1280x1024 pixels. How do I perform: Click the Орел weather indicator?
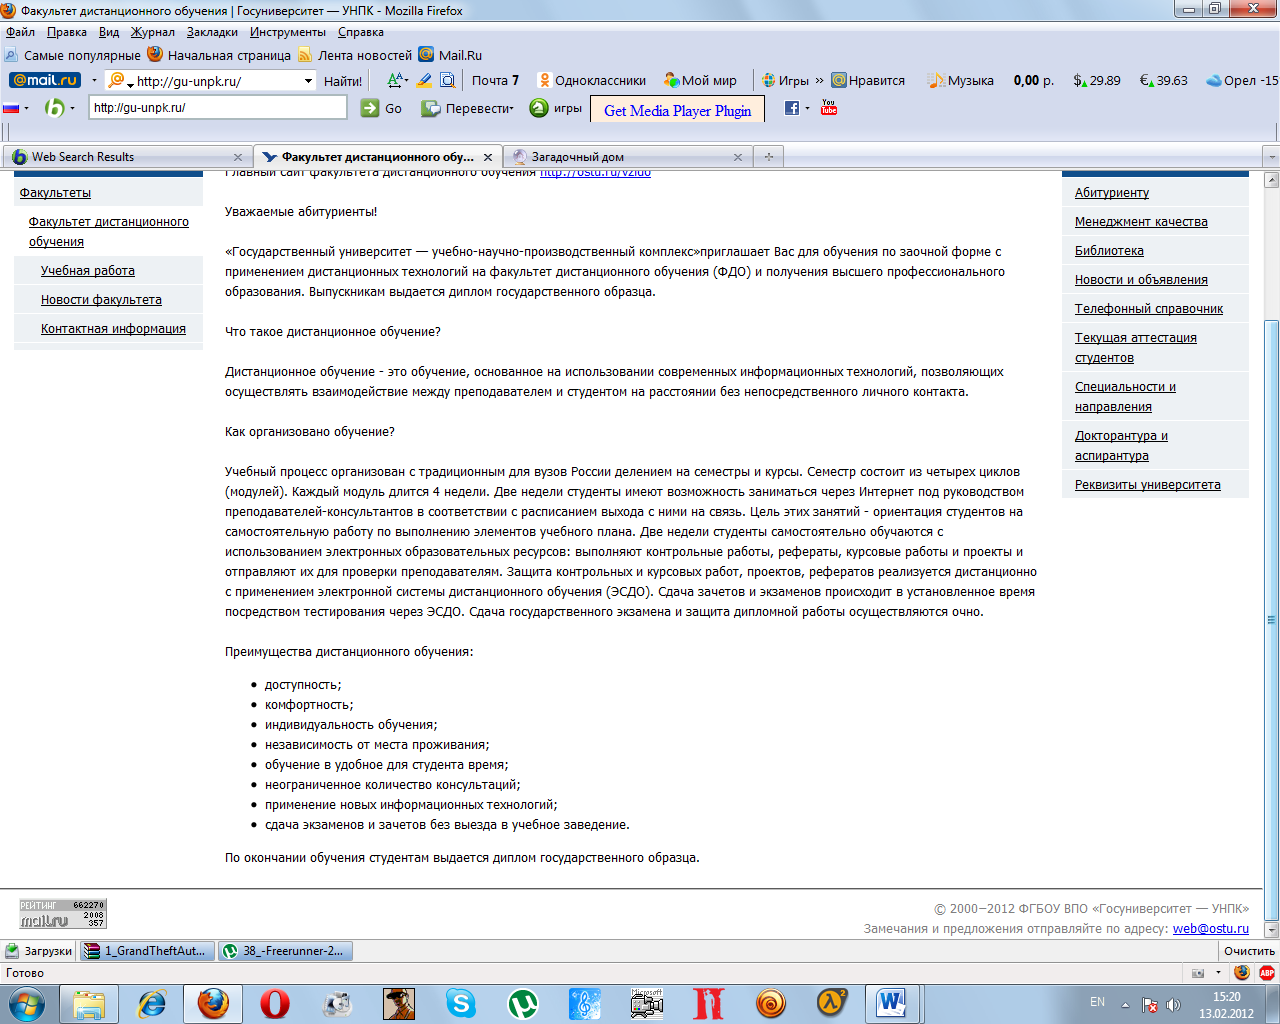[x=1242, y=80]
